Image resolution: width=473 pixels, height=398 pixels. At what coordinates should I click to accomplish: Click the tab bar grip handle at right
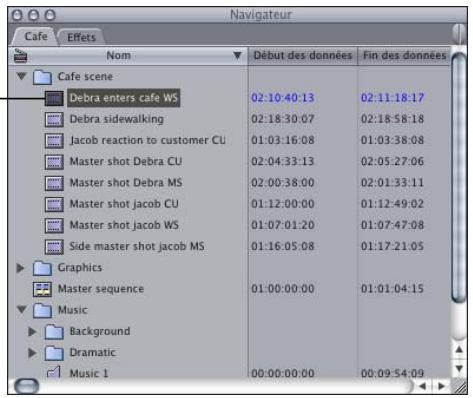pos(459,34)
